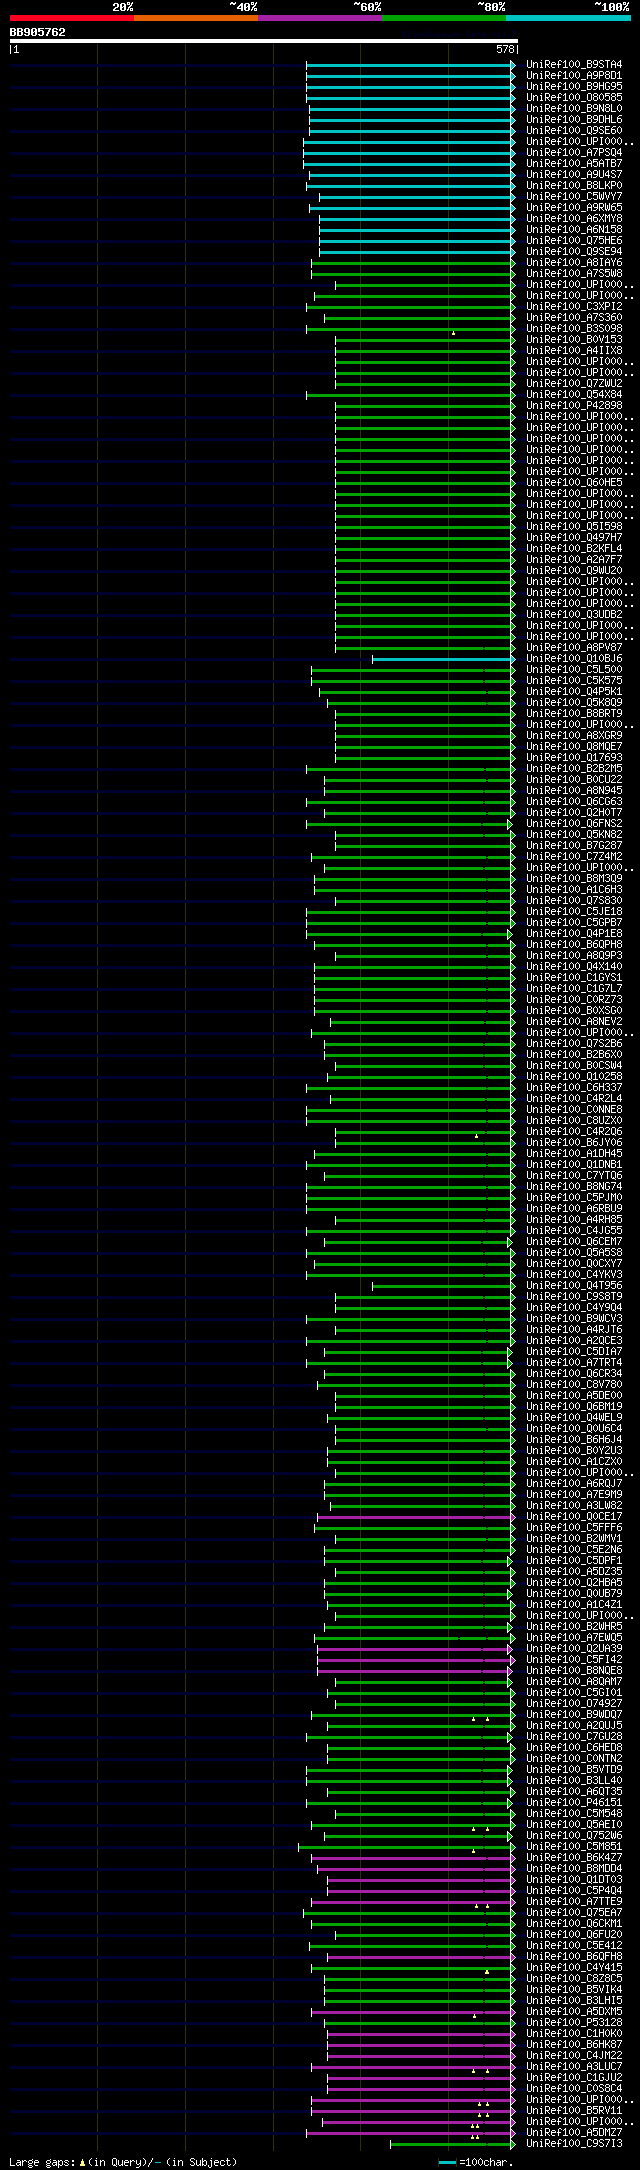Image resolution: width=640 pixels, height=2170 pixels.
Task: Click the UniRef100_Q4P1E8 entry
Action: 574,934
